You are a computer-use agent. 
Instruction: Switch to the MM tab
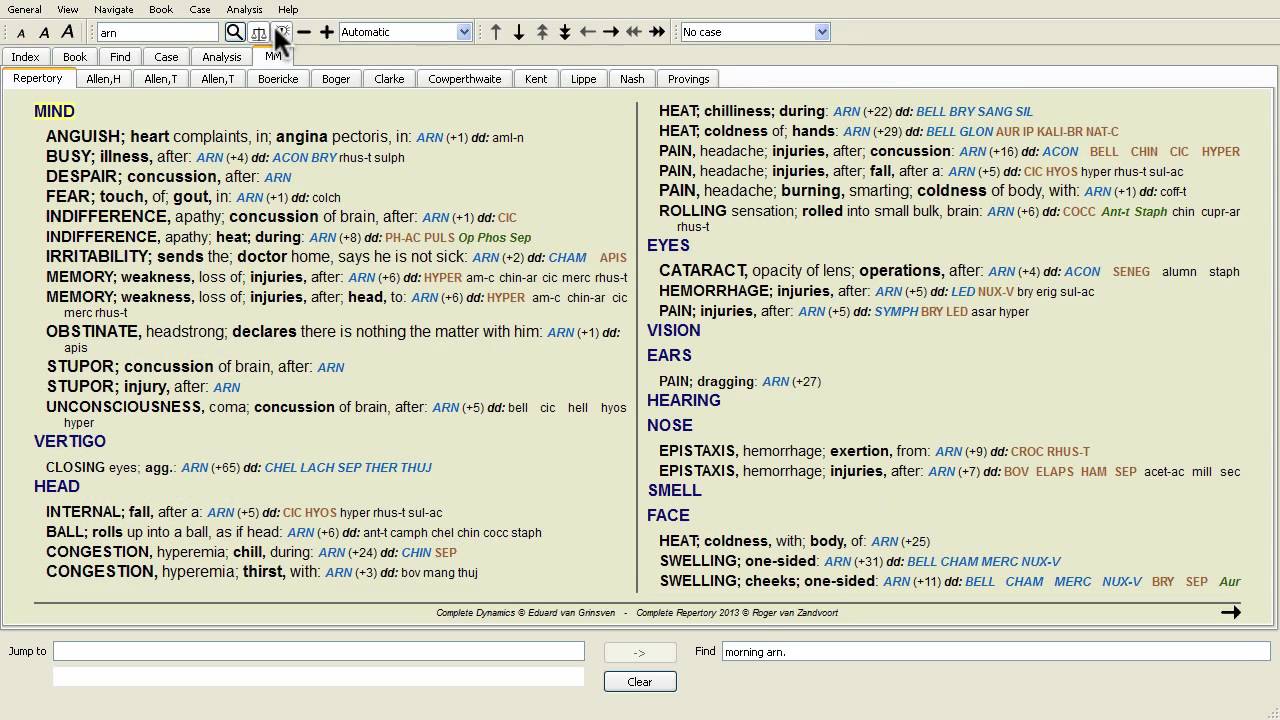272,56
